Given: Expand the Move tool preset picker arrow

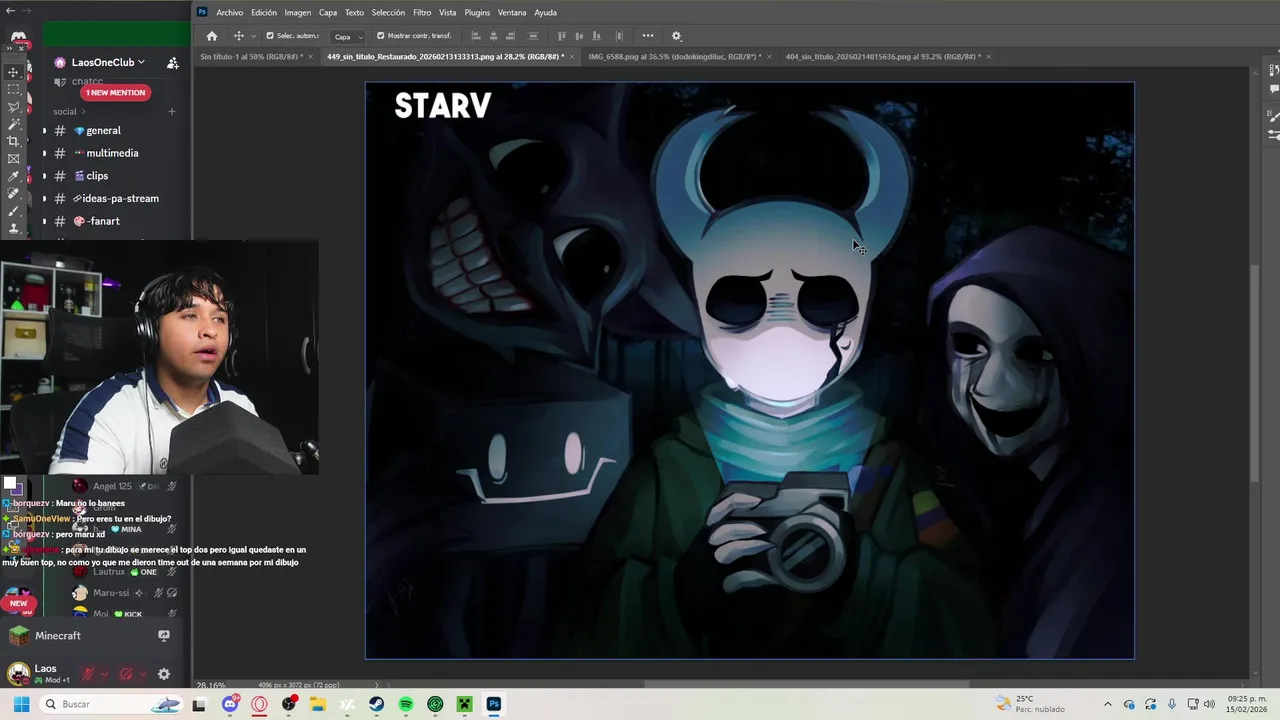Looking at the screenshot, I should 253,36.
